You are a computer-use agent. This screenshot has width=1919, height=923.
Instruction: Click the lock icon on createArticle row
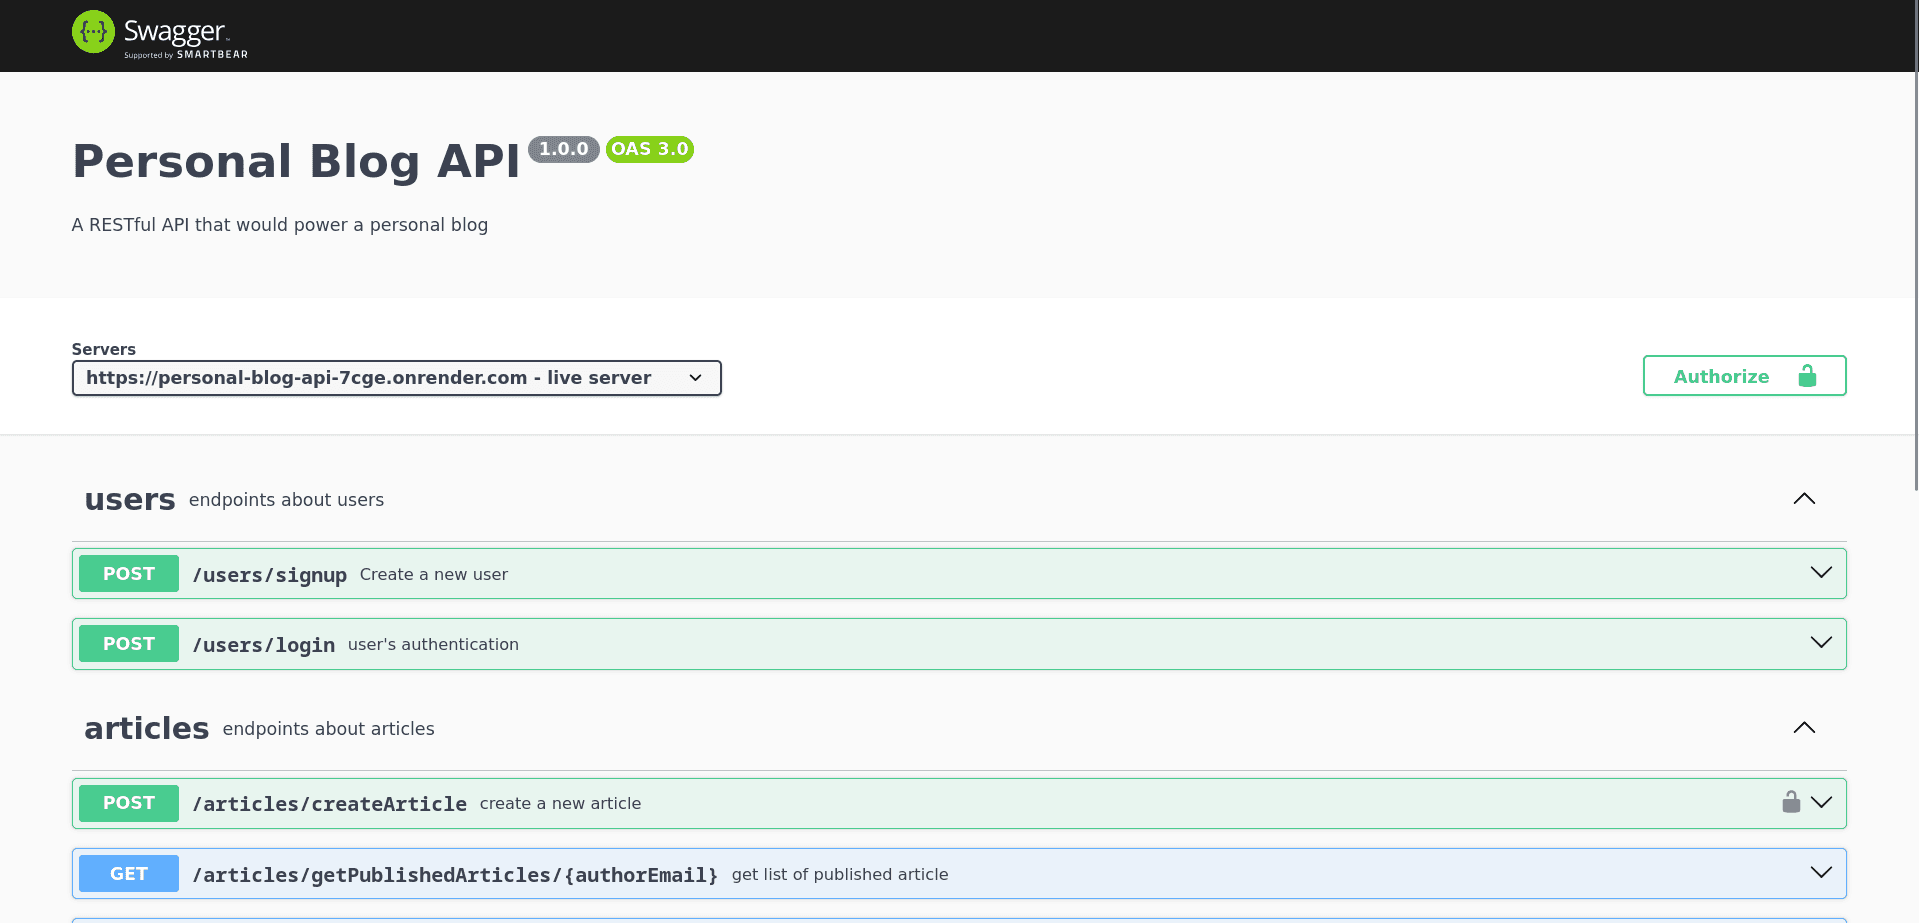click(1791, 802)
